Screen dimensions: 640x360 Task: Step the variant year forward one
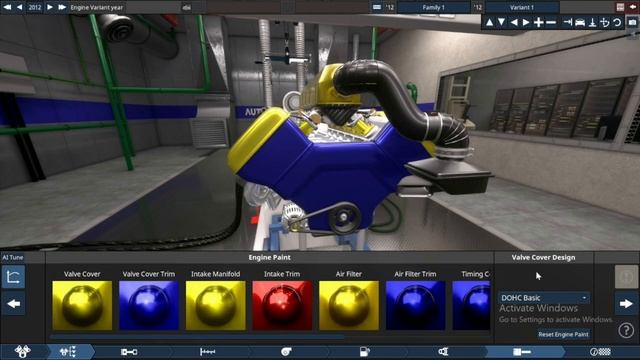pyautogui.click(x=49, y=7)
